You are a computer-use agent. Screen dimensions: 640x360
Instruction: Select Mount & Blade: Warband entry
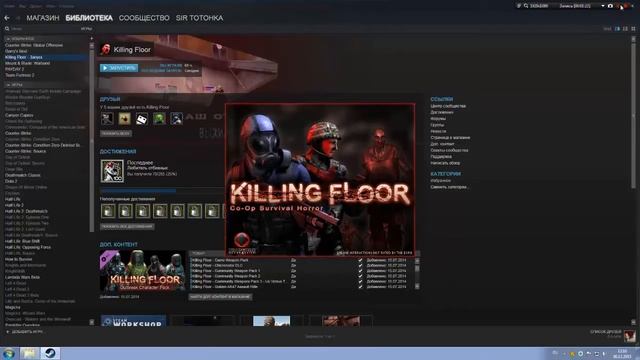27,63
